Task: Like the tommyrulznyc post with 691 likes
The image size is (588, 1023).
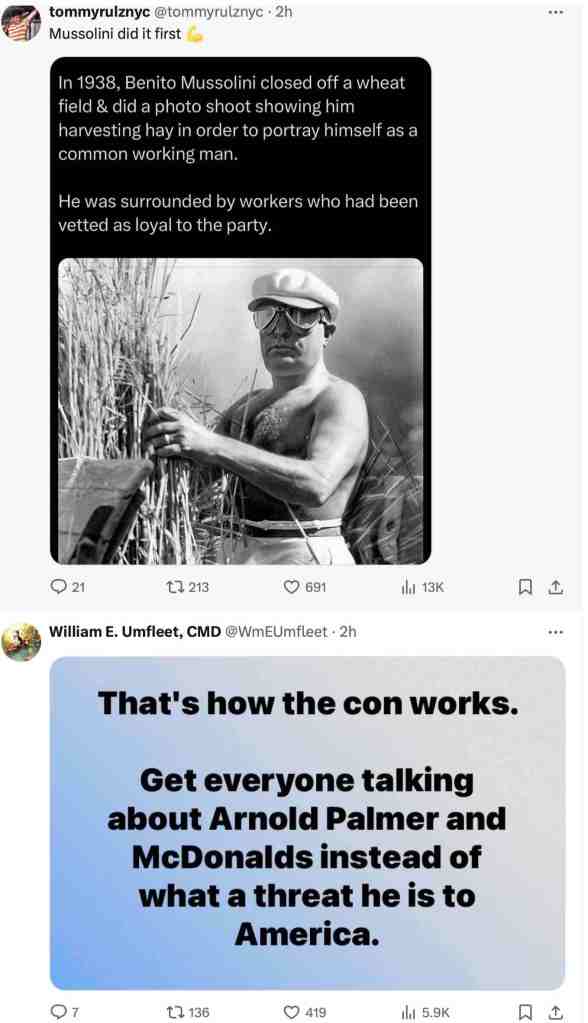Action: [305, 587]
